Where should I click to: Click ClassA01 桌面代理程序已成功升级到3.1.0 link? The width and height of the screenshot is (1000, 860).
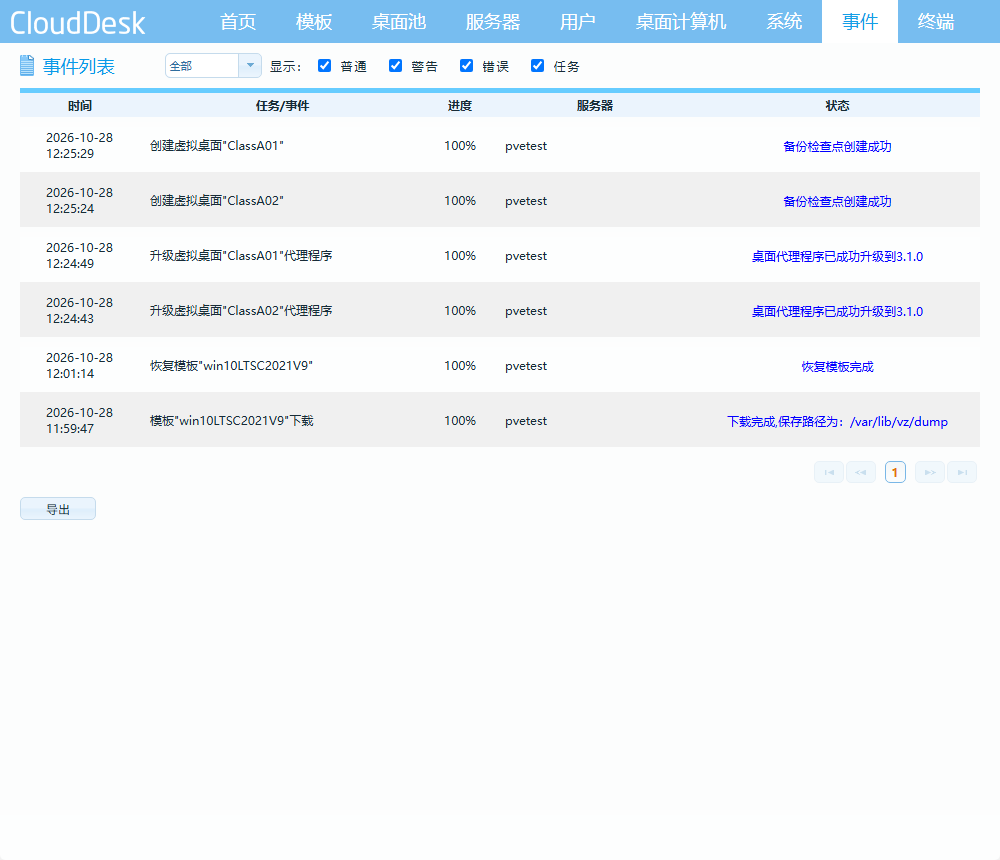[x=837, y=256]
